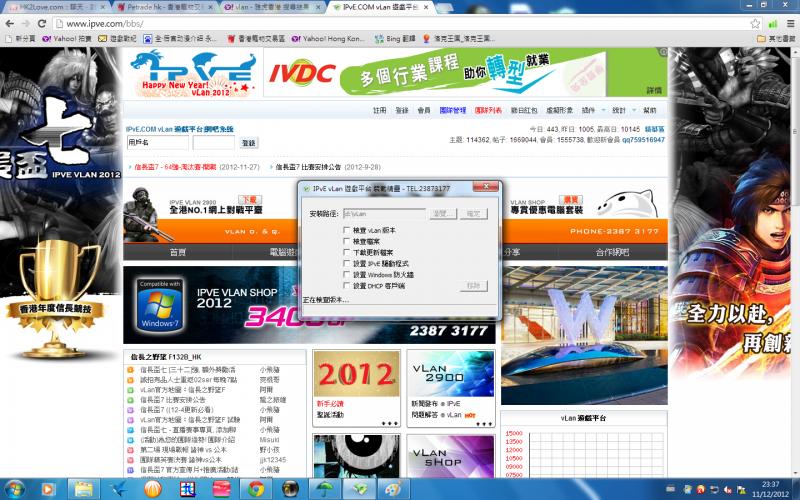The height and width of the screenshot is (500, 800).
Task: Click the 下載 button on vLan 2900 banner
Action: (x=250, y=200)
